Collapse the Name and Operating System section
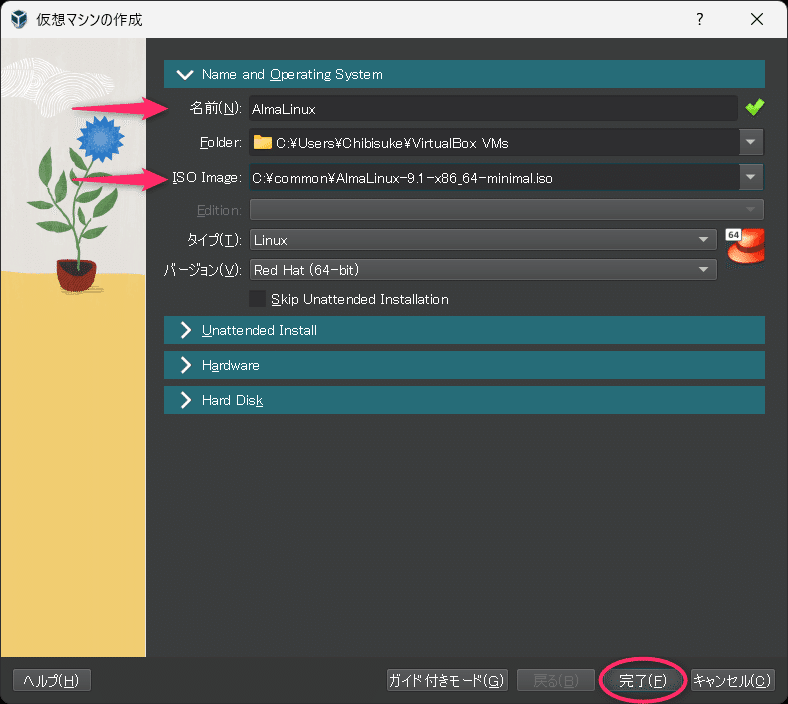Viewport: 788px width, 704px height. pos(185,75)
